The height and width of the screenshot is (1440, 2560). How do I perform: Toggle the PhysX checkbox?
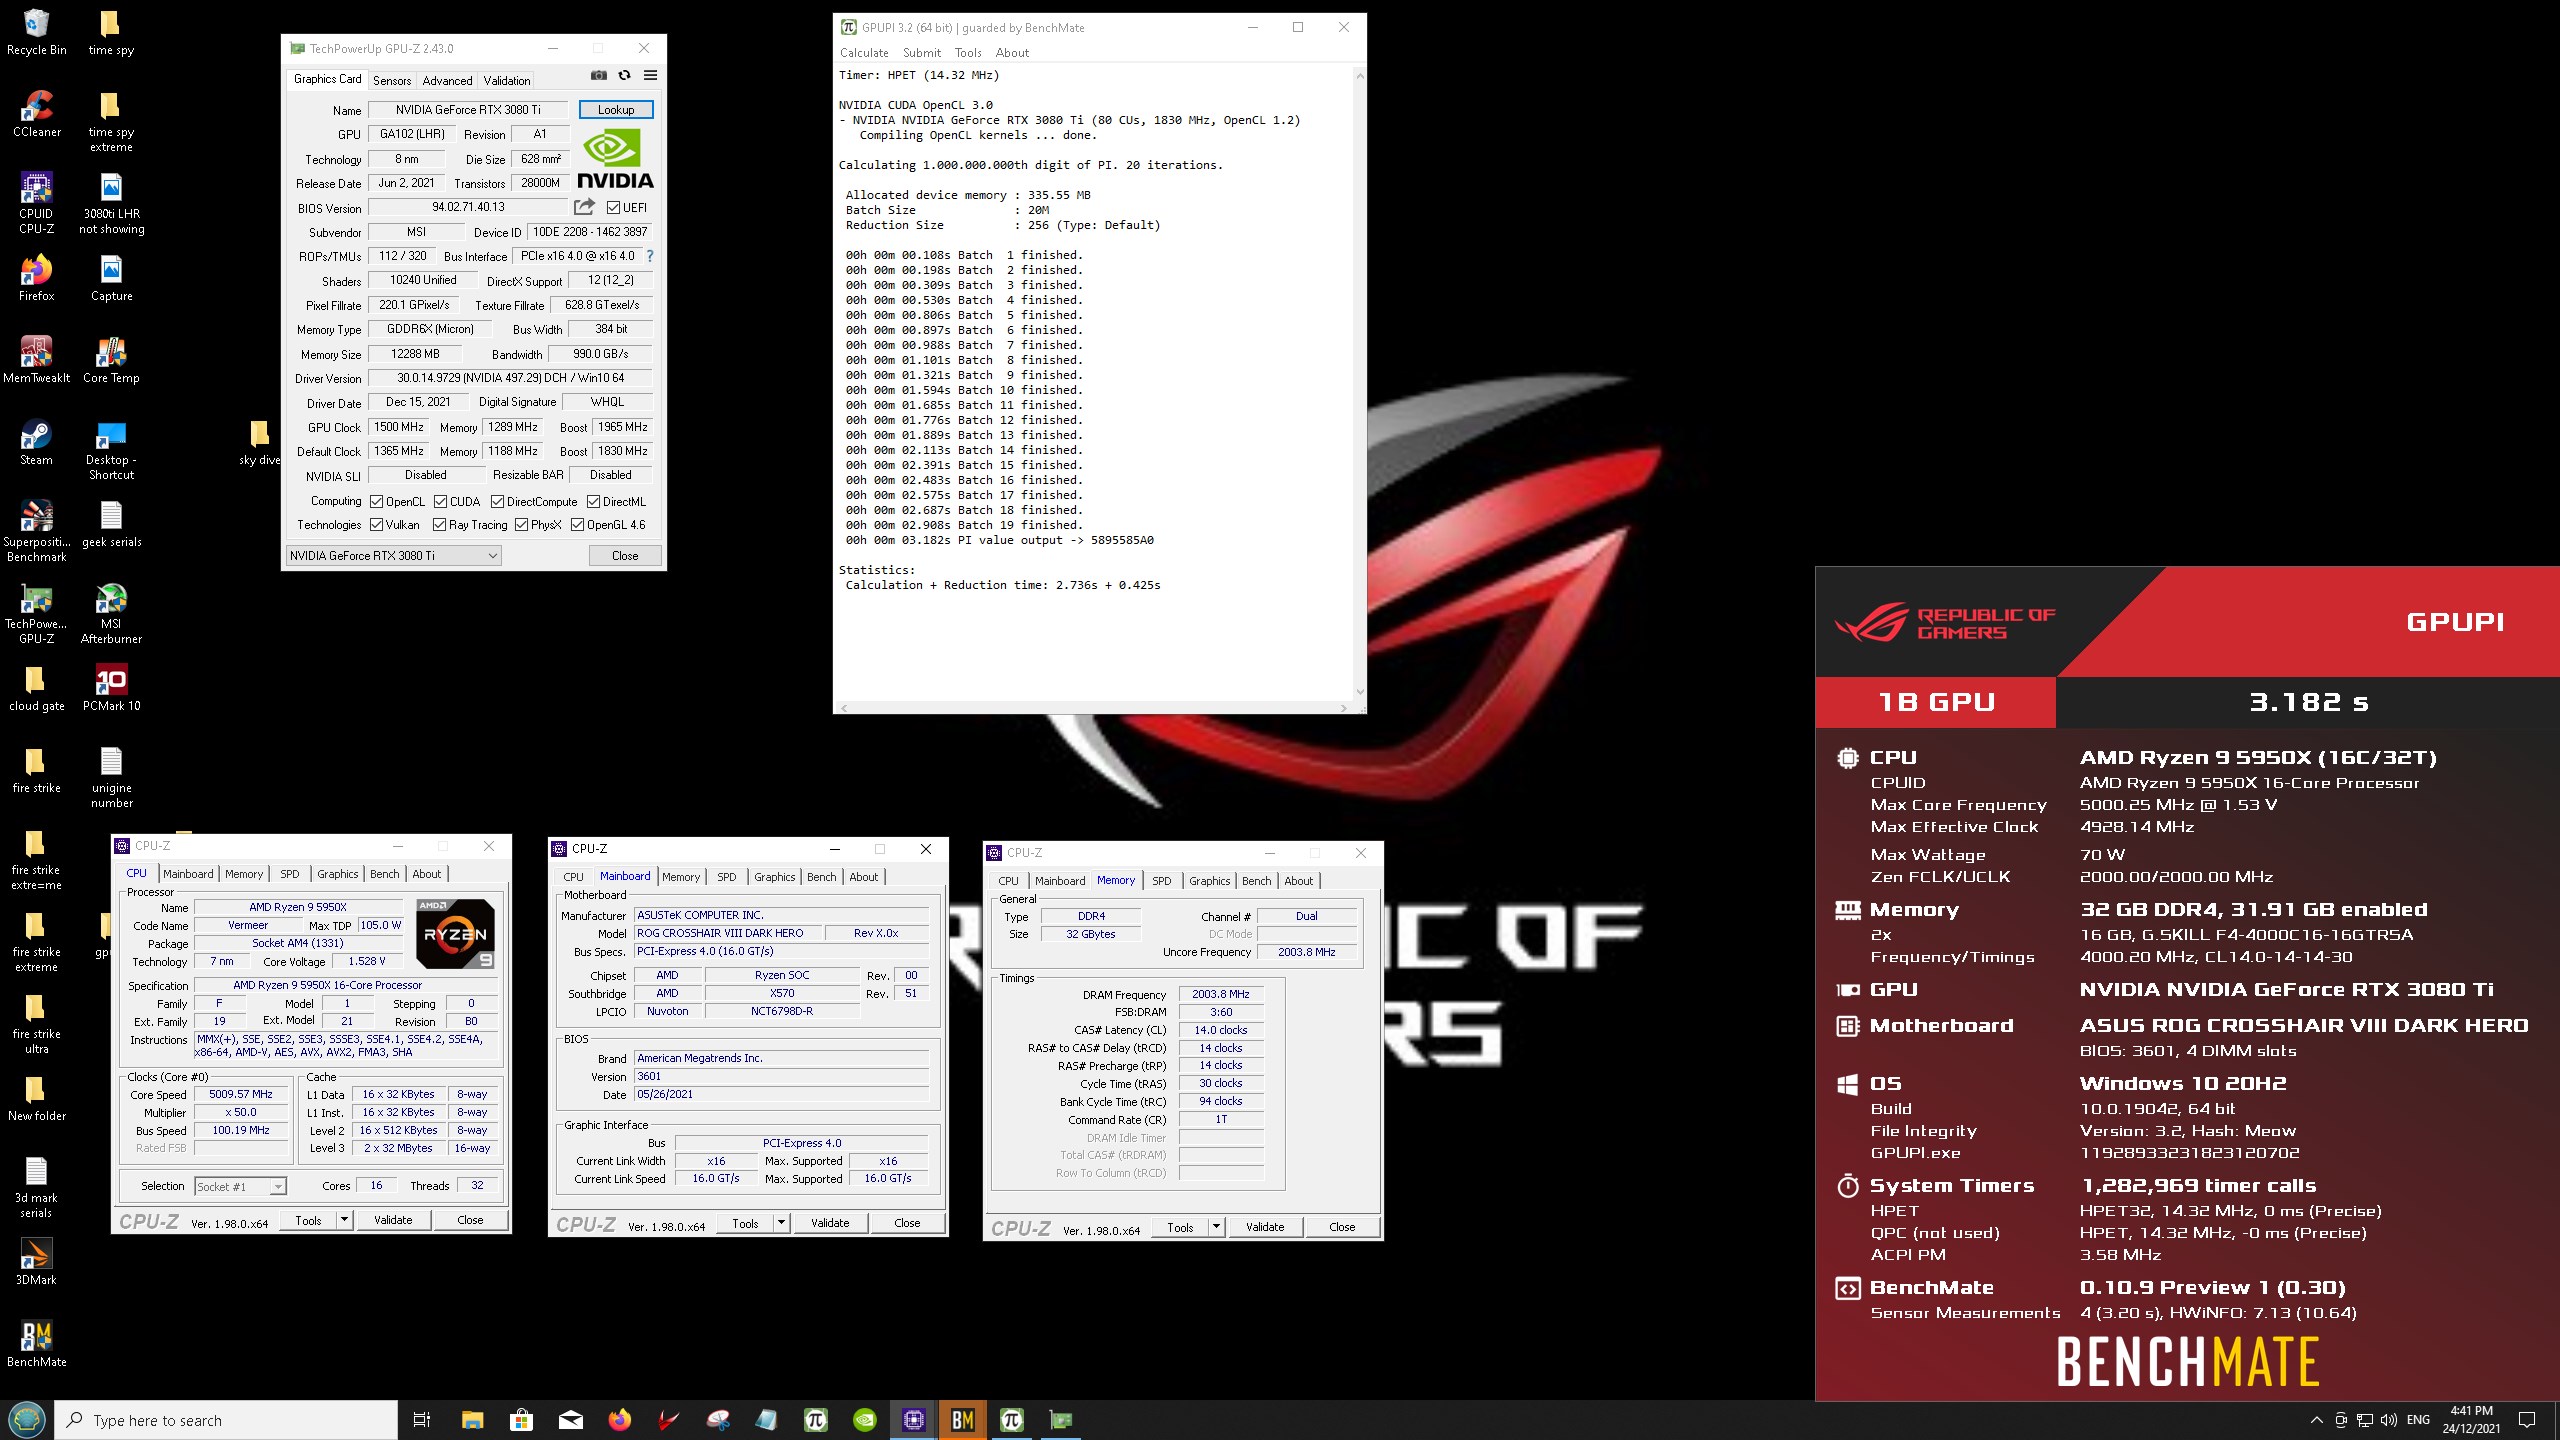521,525
